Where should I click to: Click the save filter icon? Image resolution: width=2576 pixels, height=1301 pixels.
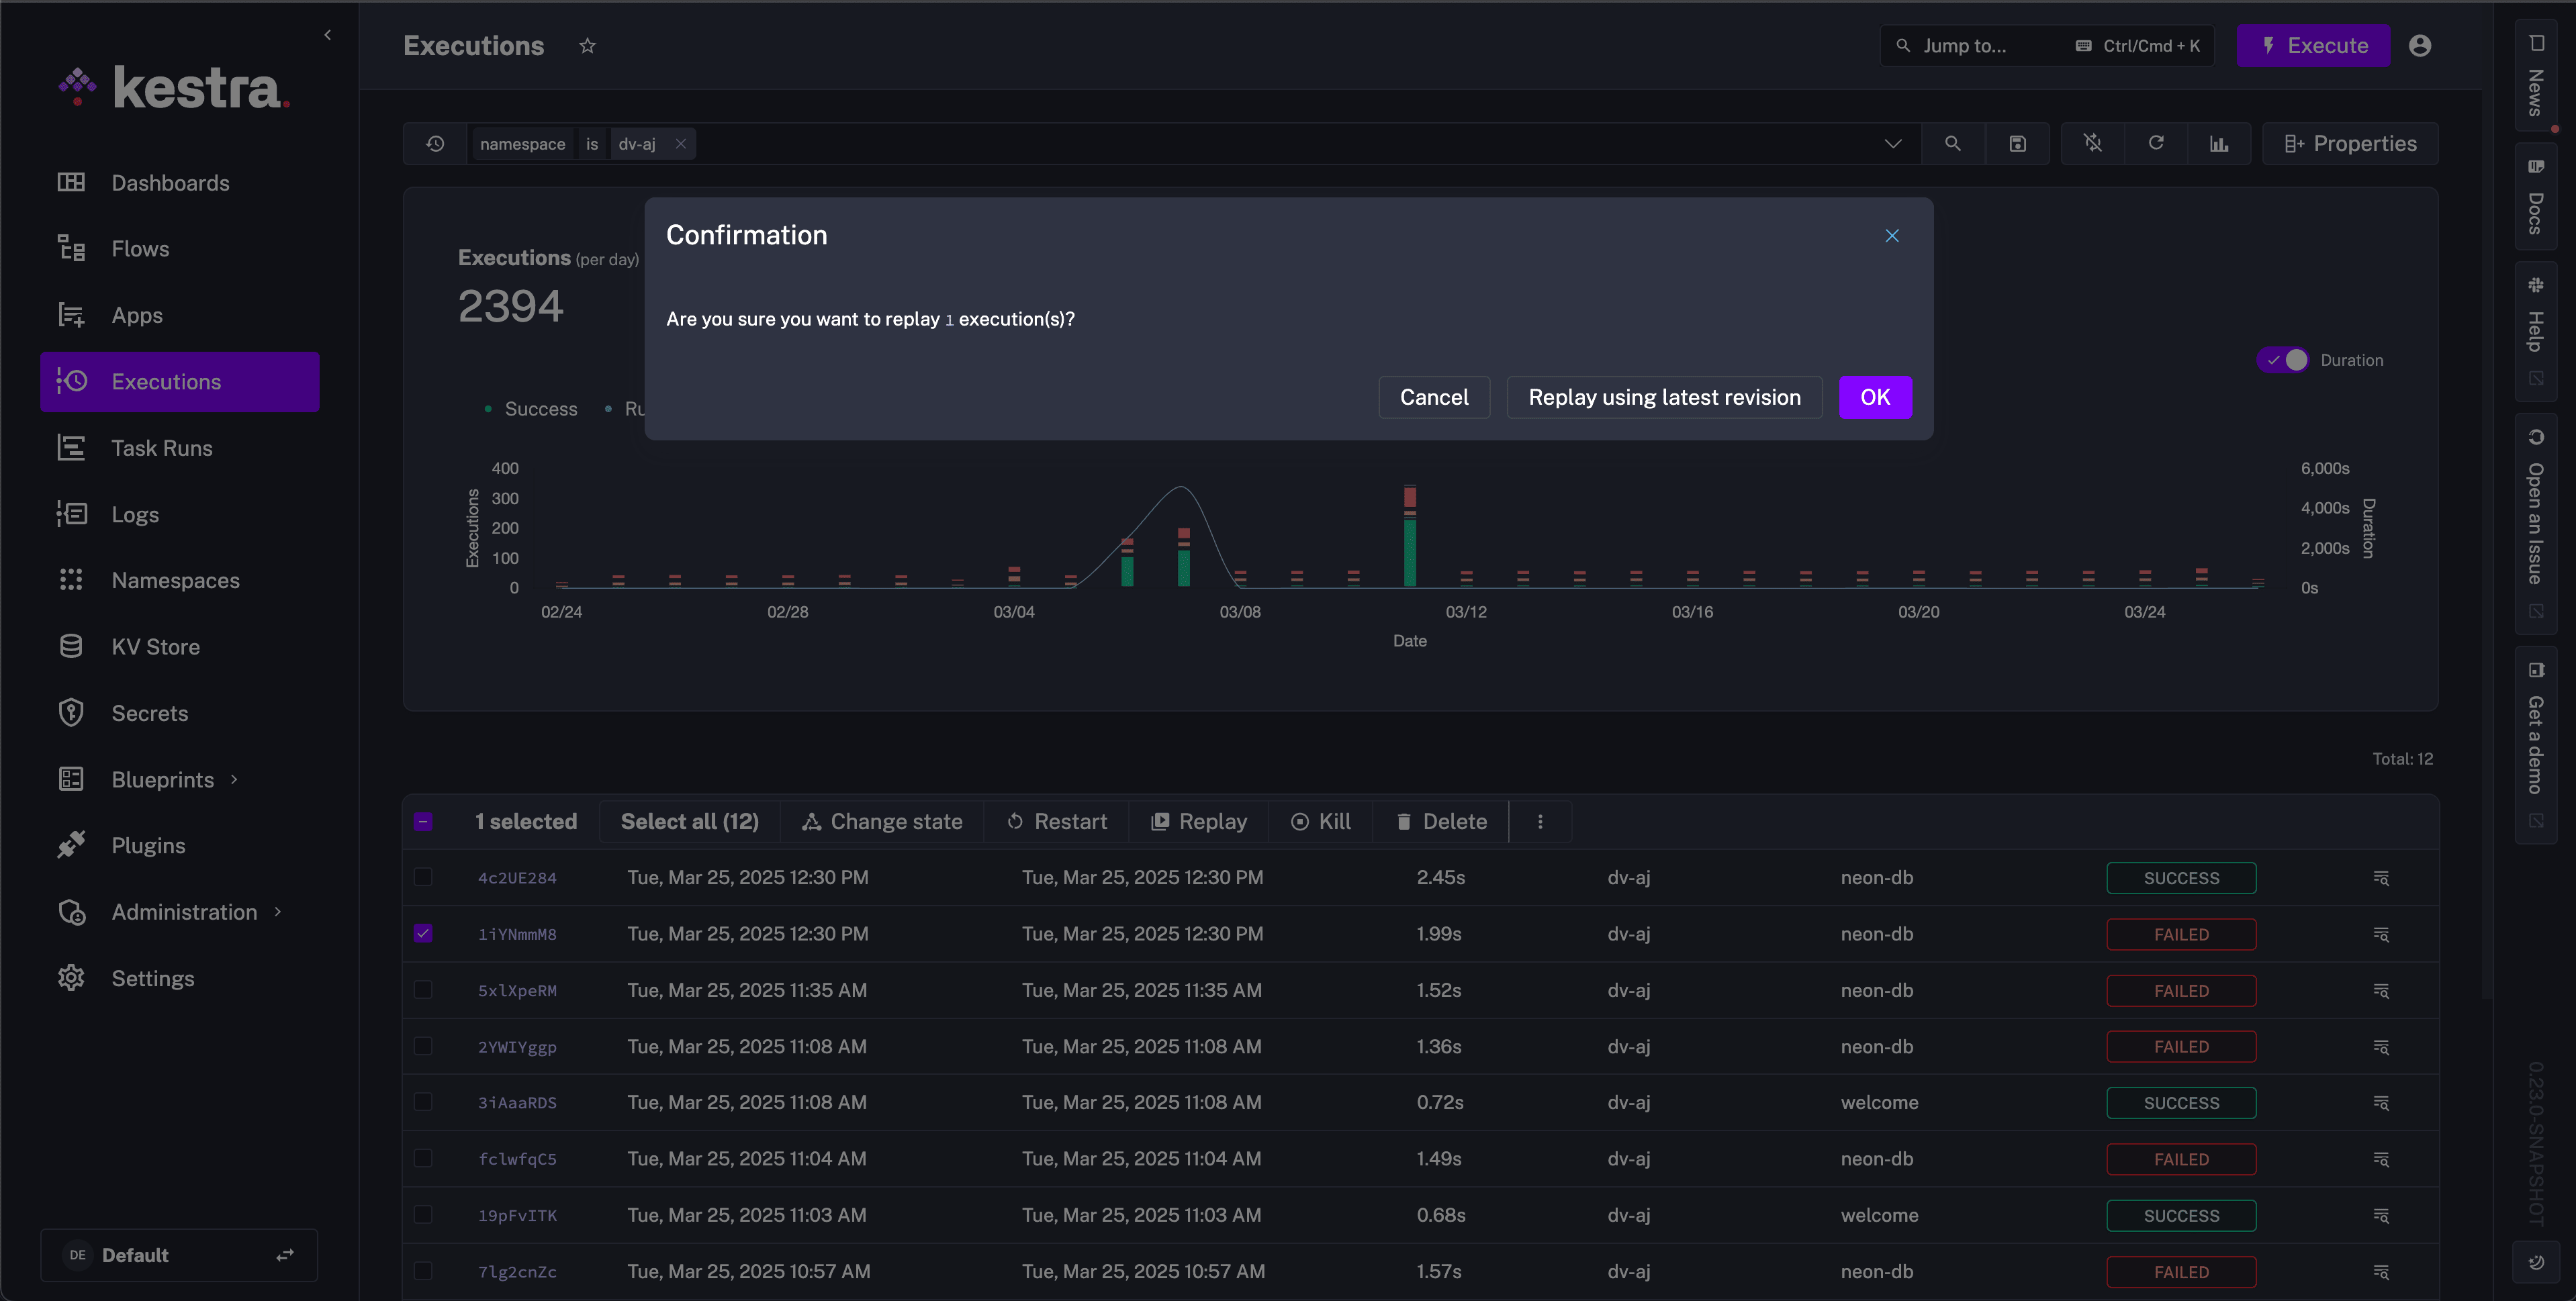click(2017, 144)
